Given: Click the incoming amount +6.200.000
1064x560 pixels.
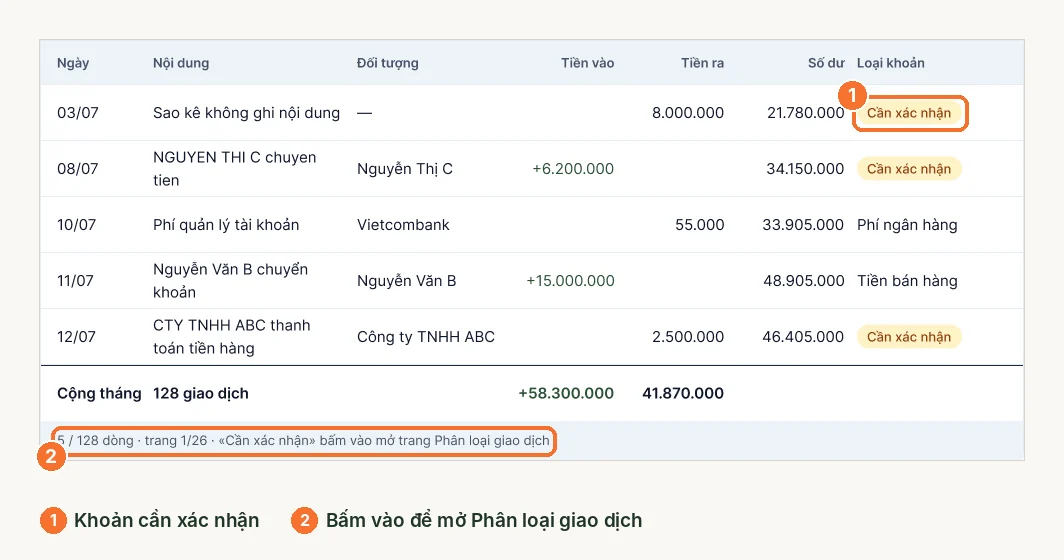Looking at the screenshot, I should tap(573, 169).
